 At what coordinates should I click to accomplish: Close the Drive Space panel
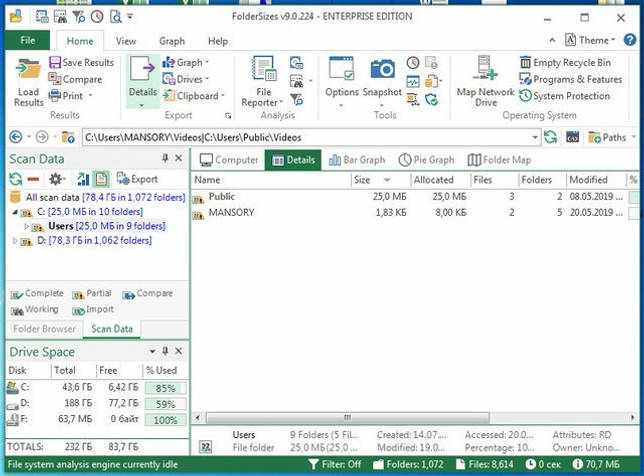[179, 351]
